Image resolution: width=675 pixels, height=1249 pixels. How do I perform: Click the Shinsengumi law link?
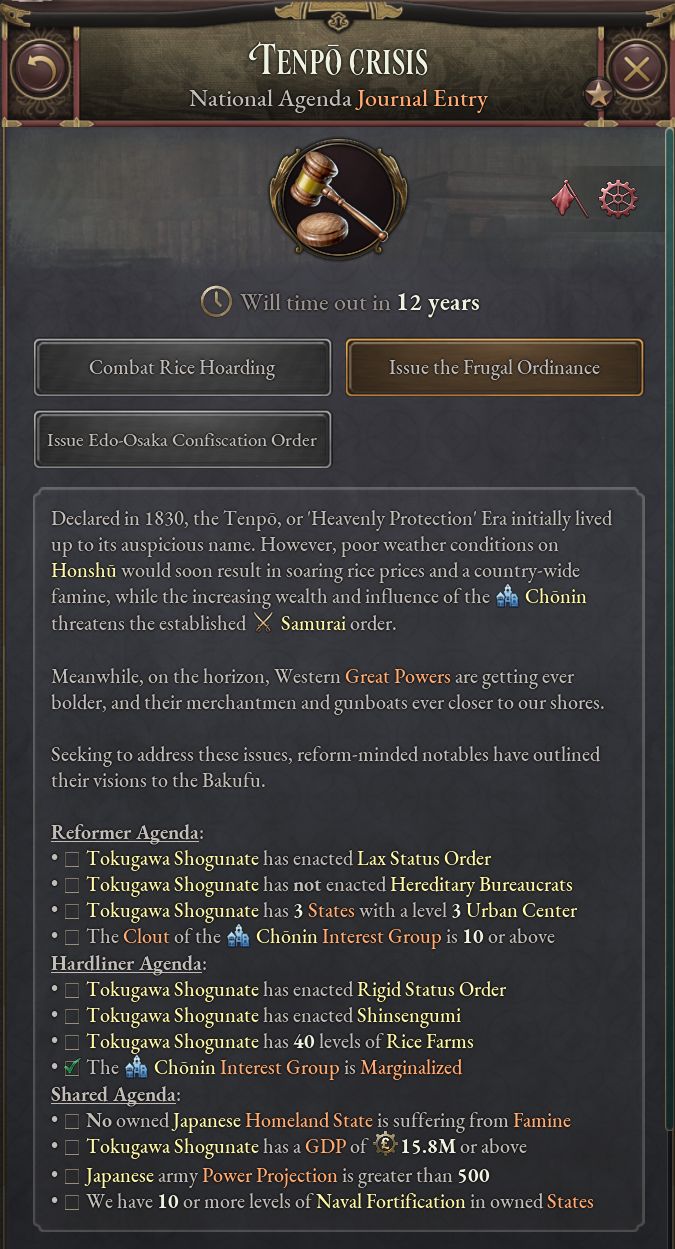tap(408, 1015)
